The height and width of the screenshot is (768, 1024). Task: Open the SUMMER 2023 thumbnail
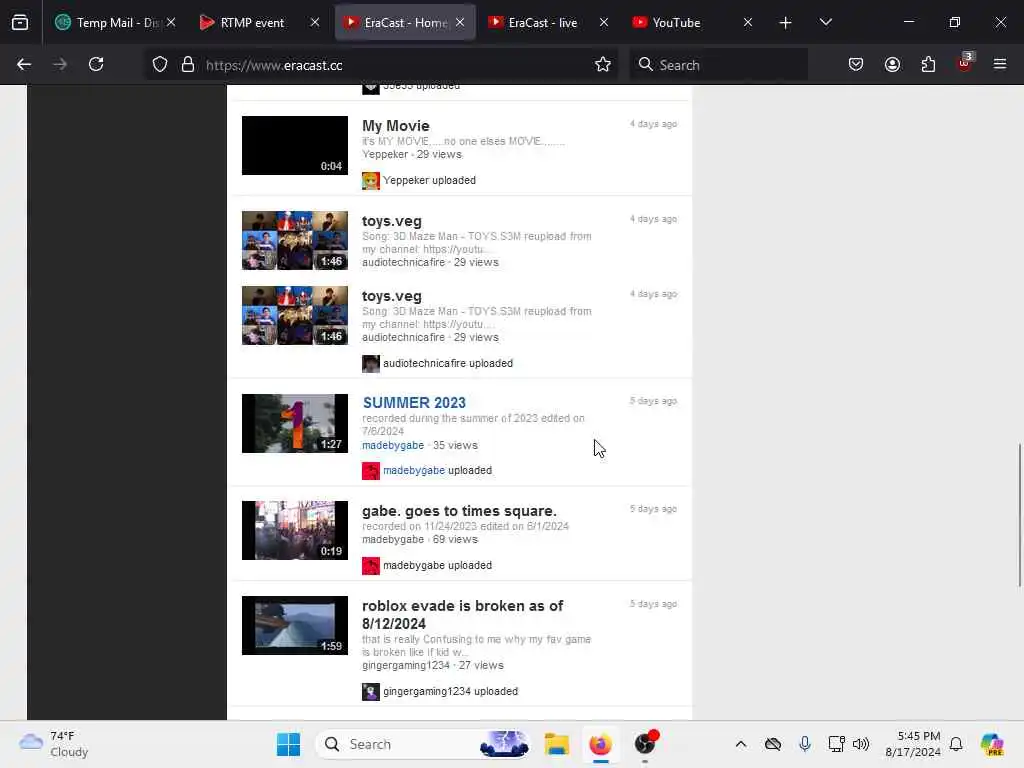pyautogui.click(x=295, y=423)
